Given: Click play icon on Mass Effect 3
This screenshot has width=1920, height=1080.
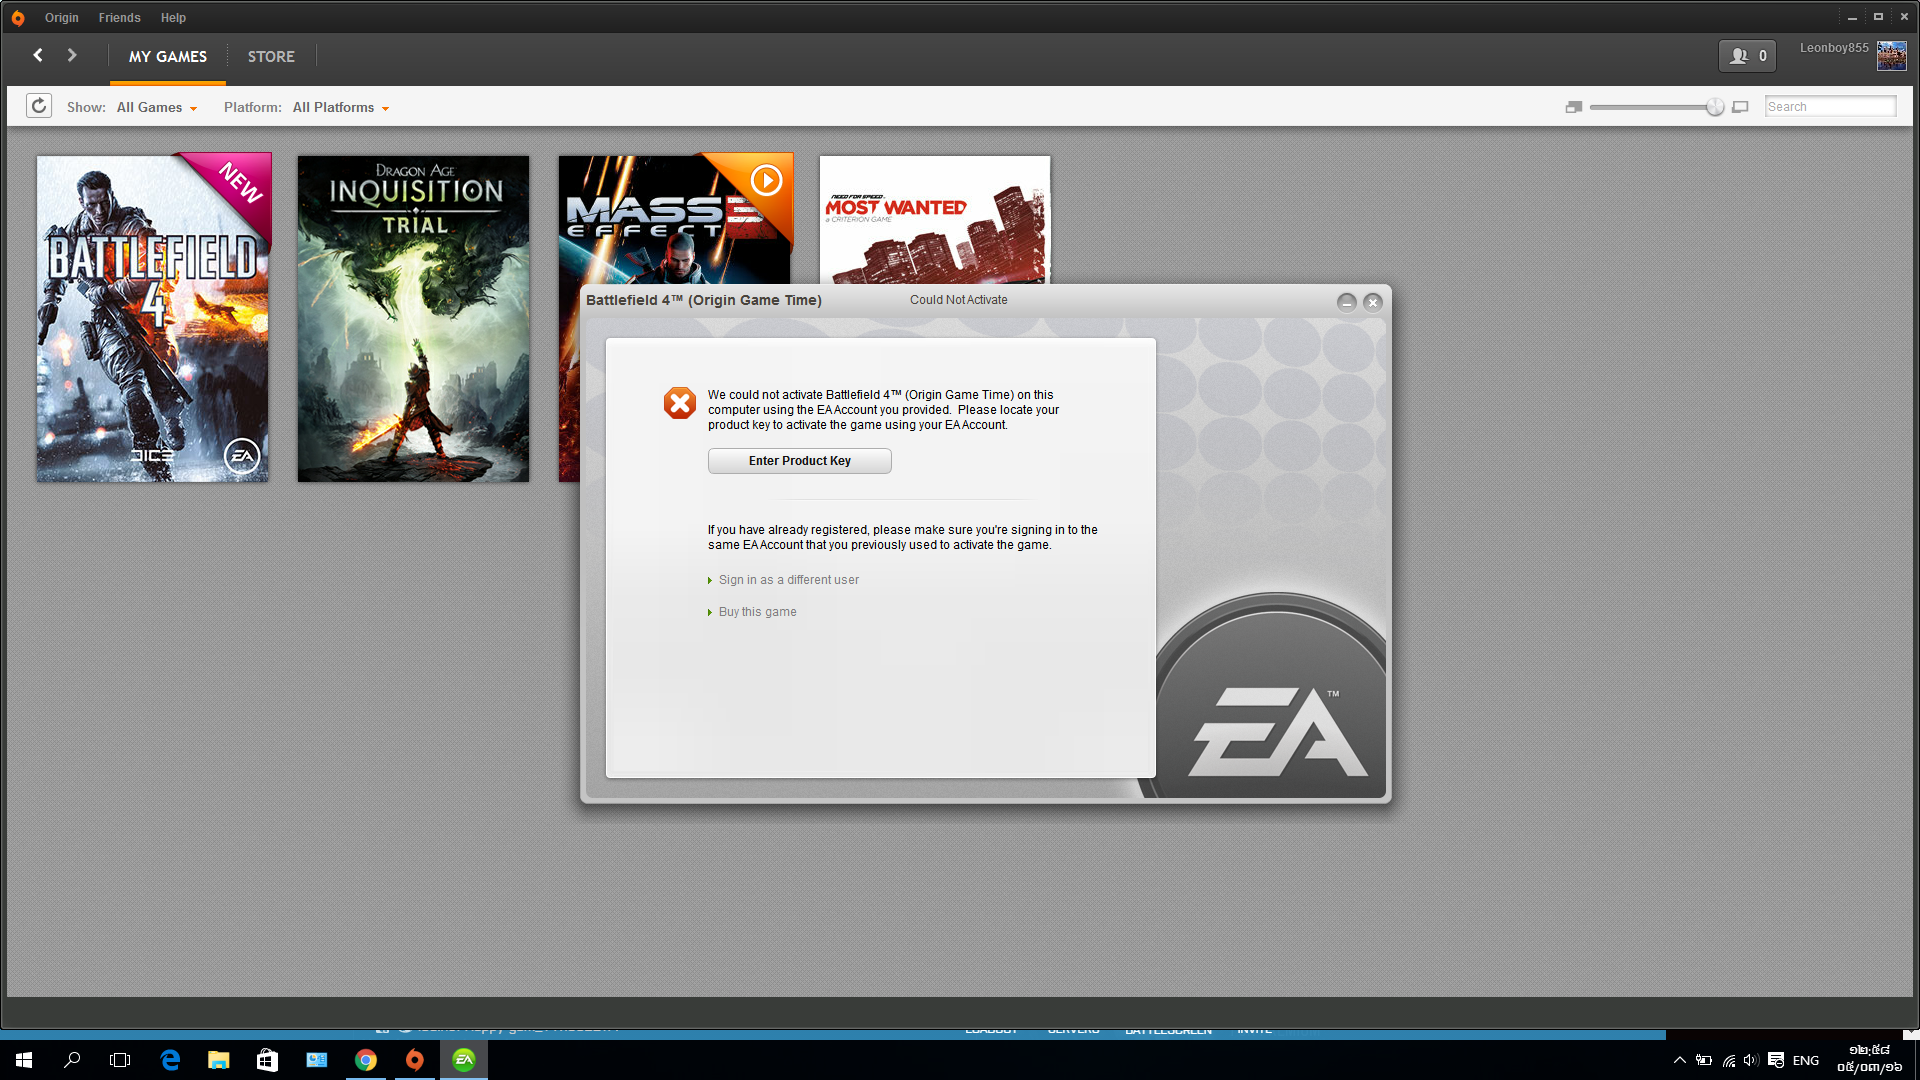Looking at the screenshot, I should point(766,180).
